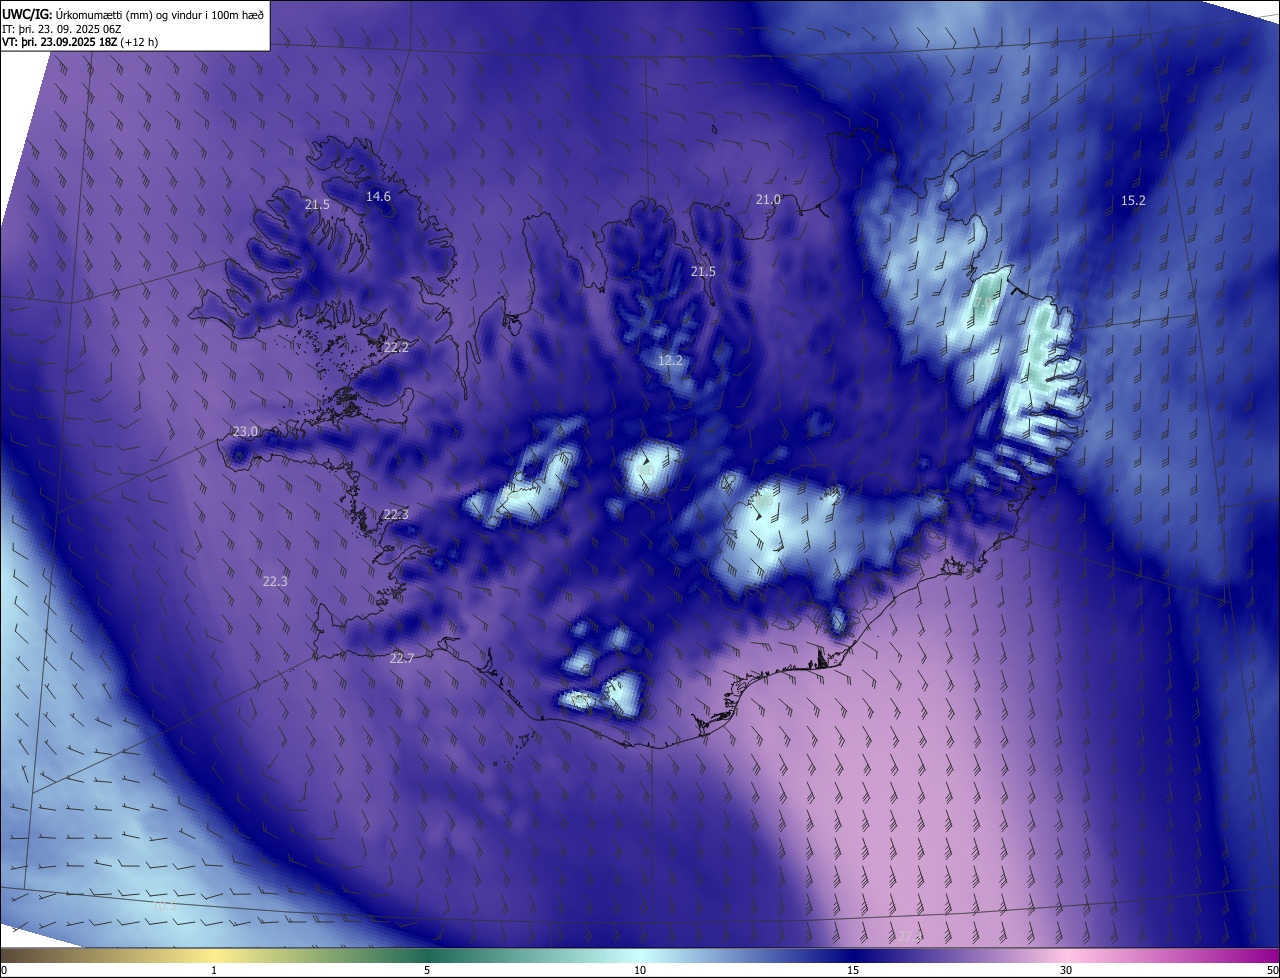Select the 'VT: þri. 23.09.2025 18Z (+12 h)' line

[x=80, y=42]
